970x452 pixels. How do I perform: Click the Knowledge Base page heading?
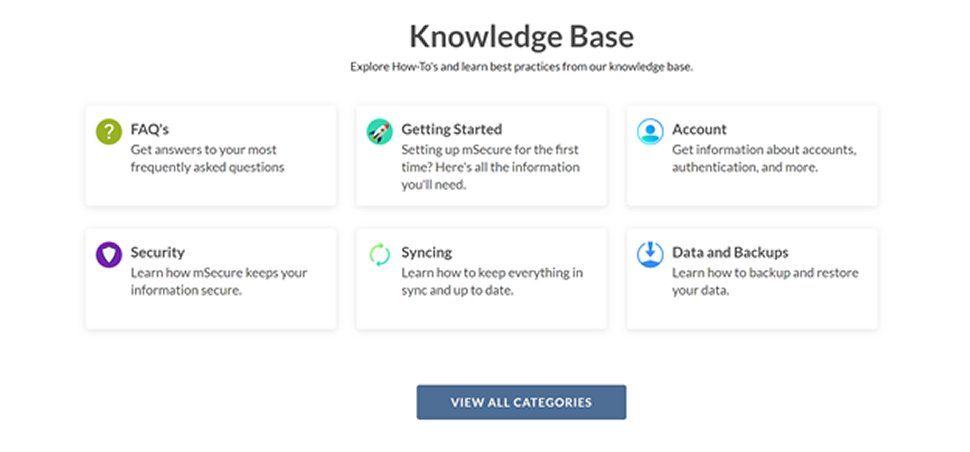521,37
